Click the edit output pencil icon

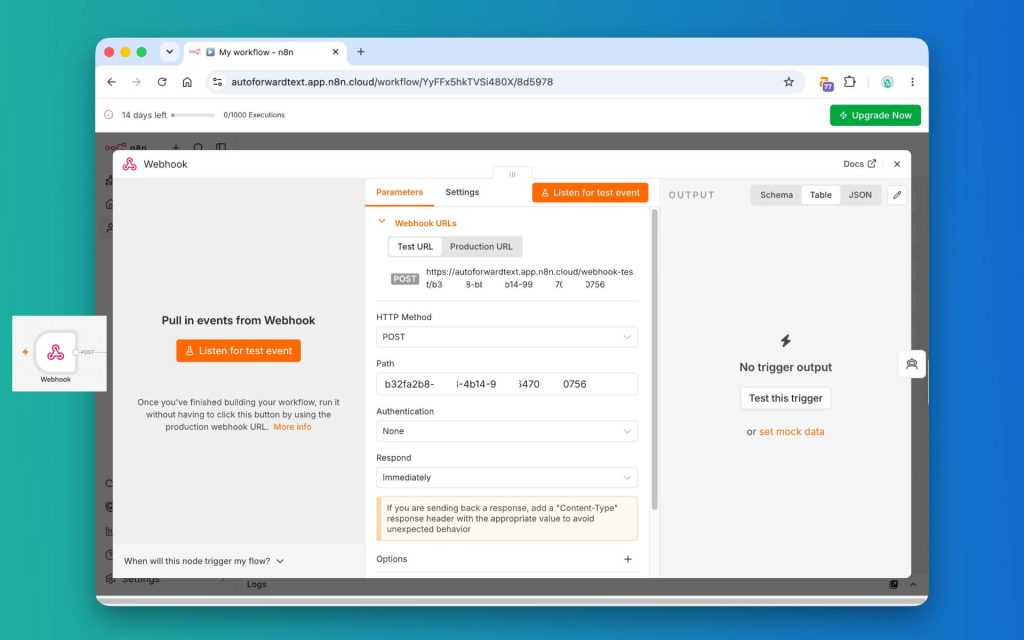coord(897,195)
